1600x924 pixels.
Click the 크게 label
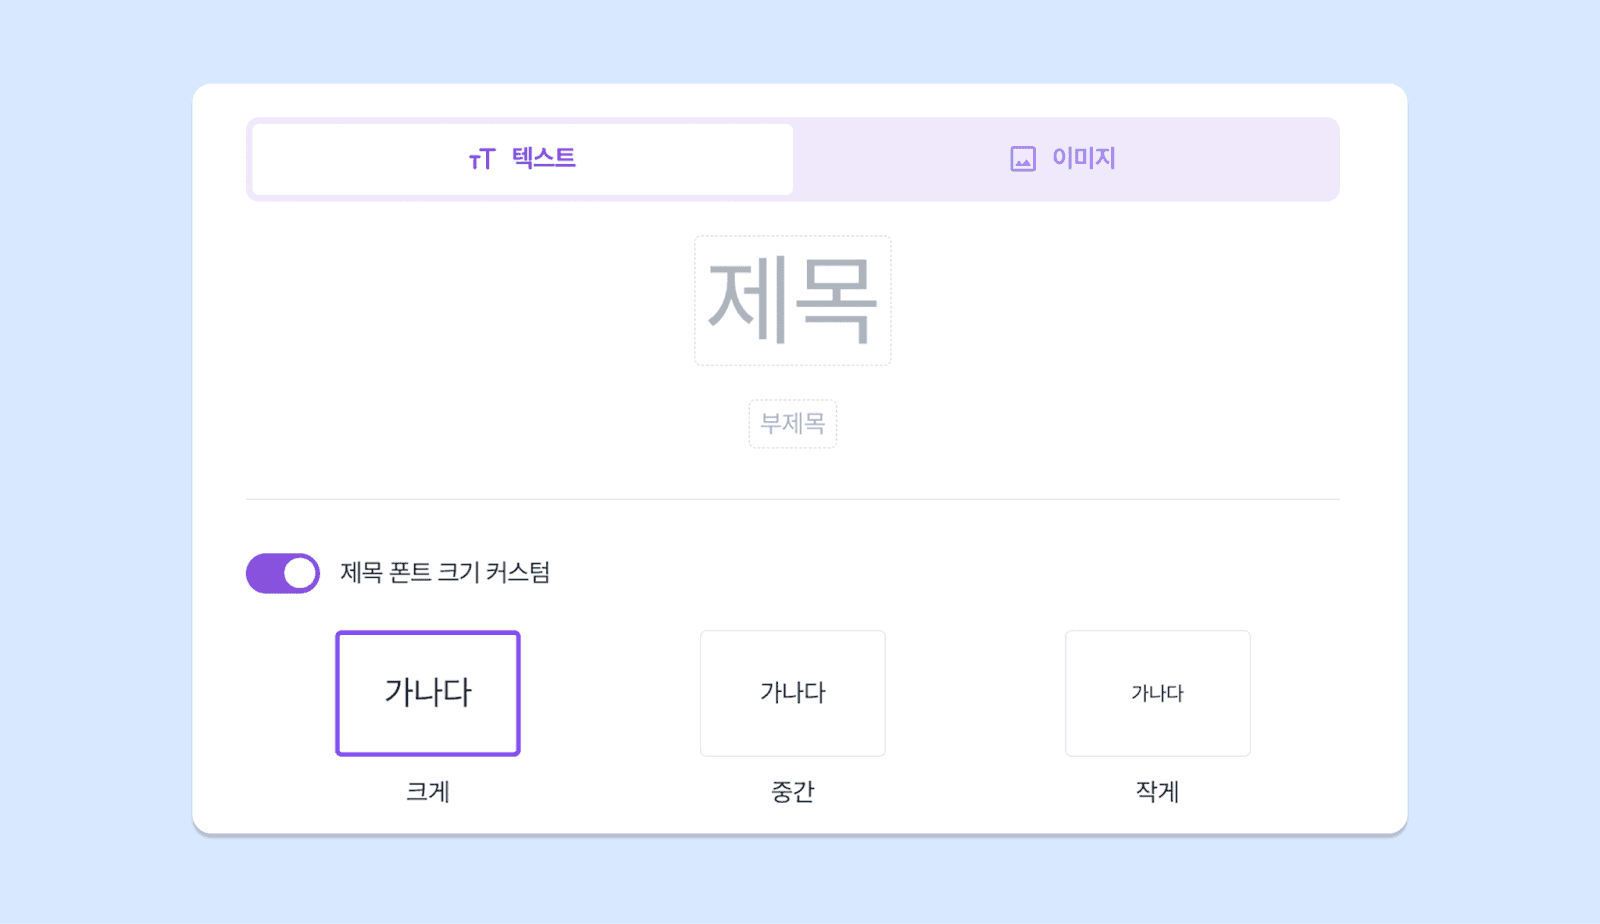(428, 792)
